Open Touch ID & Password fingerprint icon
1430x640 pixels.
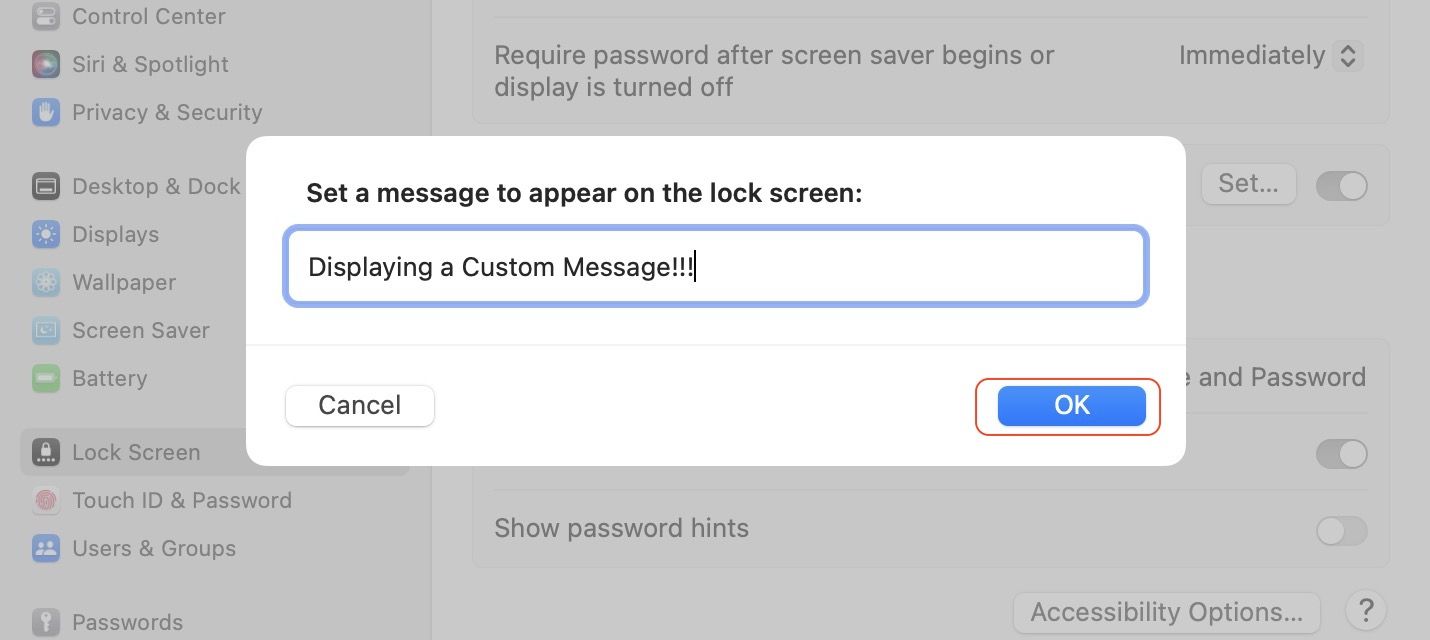(x=45, y=500)
